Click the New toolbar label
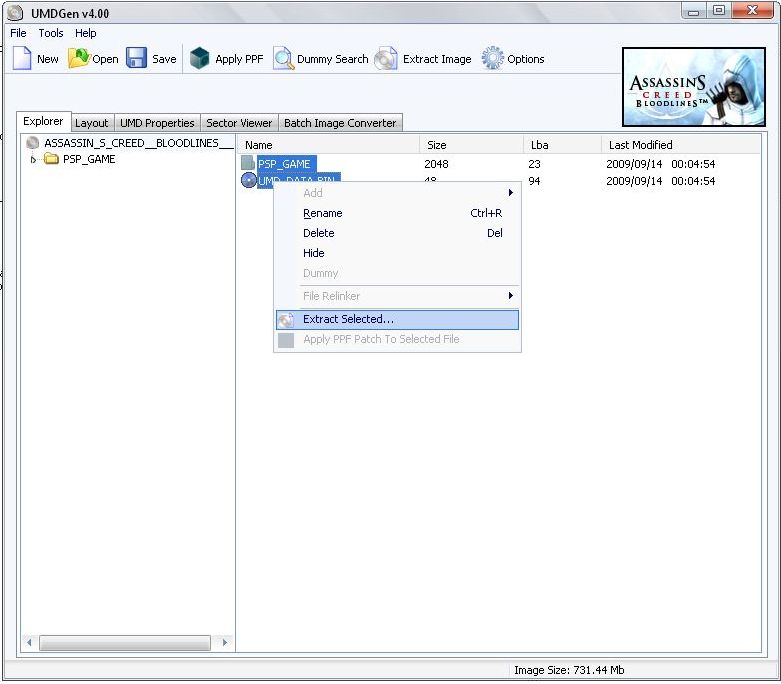The height and width of the screenshot is (684, 781). [x=48, y=59]
